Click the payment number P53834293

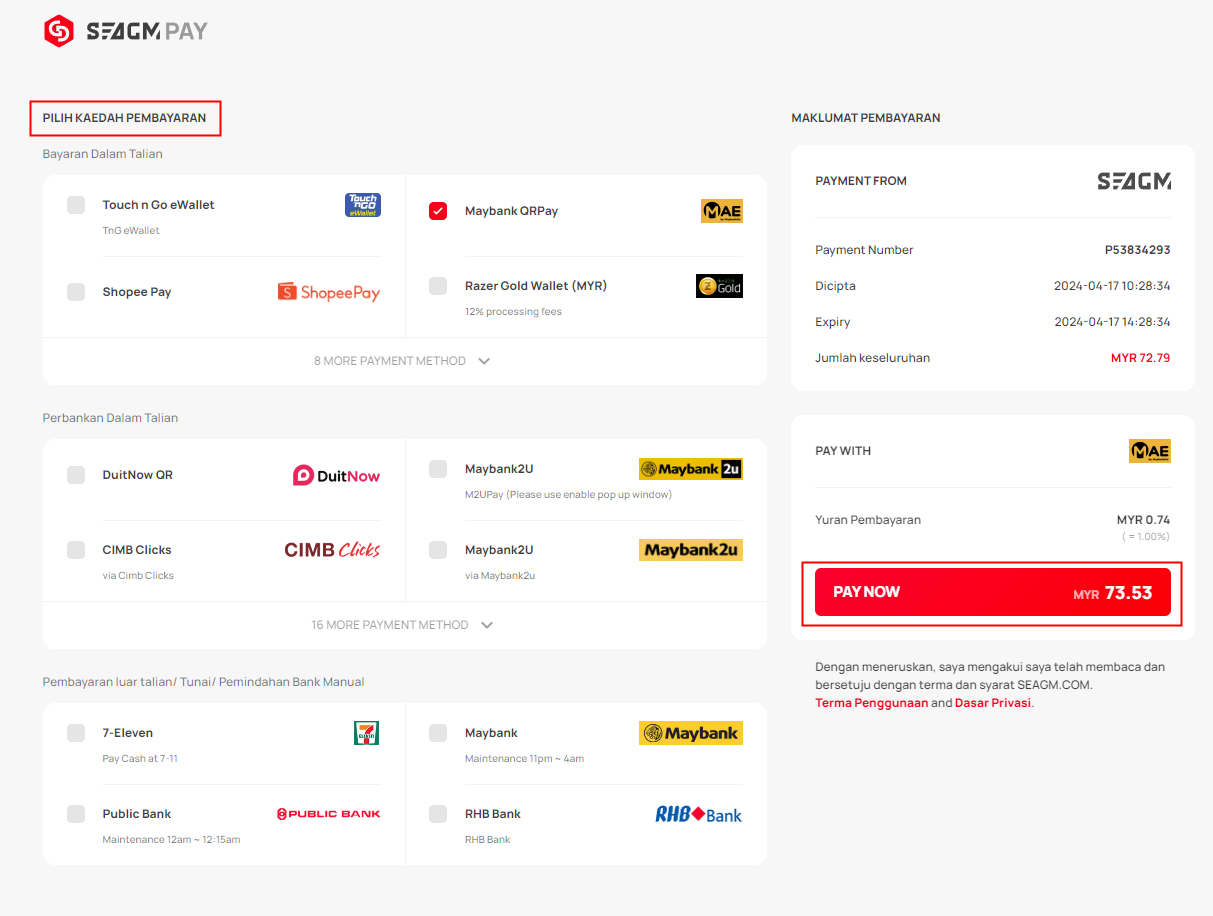pyautogui.click(x=1137, y=250)
